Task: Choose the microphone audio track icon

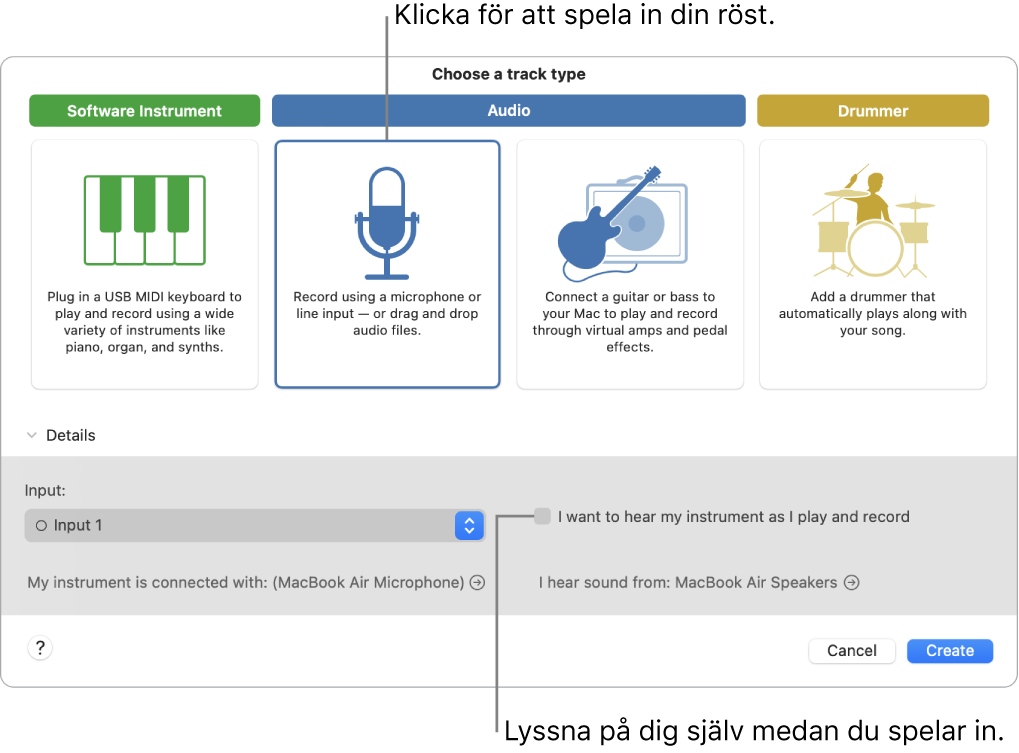Action: click(387, 223)
